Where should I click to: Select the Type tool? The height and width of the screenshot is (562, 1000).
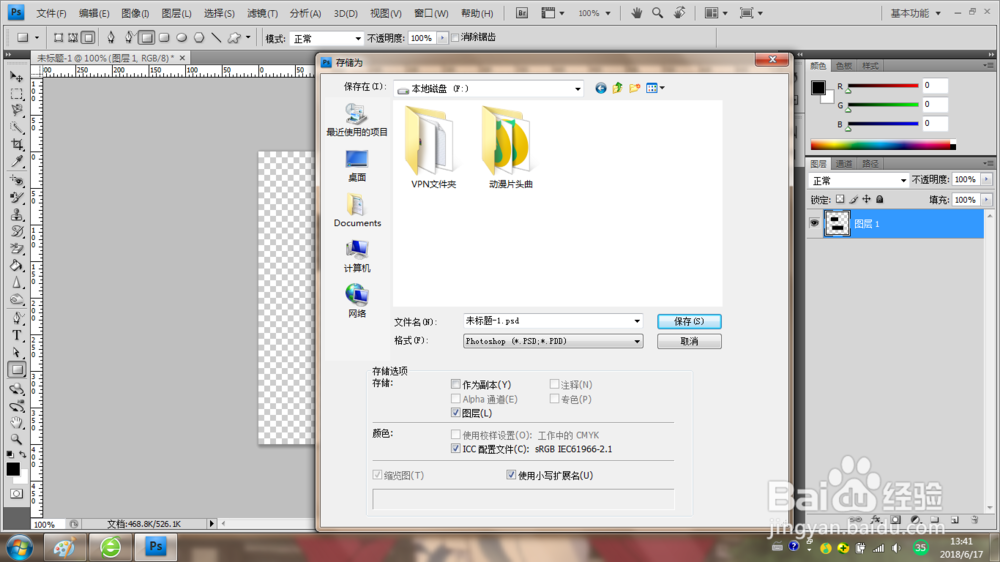click(17, 336)
